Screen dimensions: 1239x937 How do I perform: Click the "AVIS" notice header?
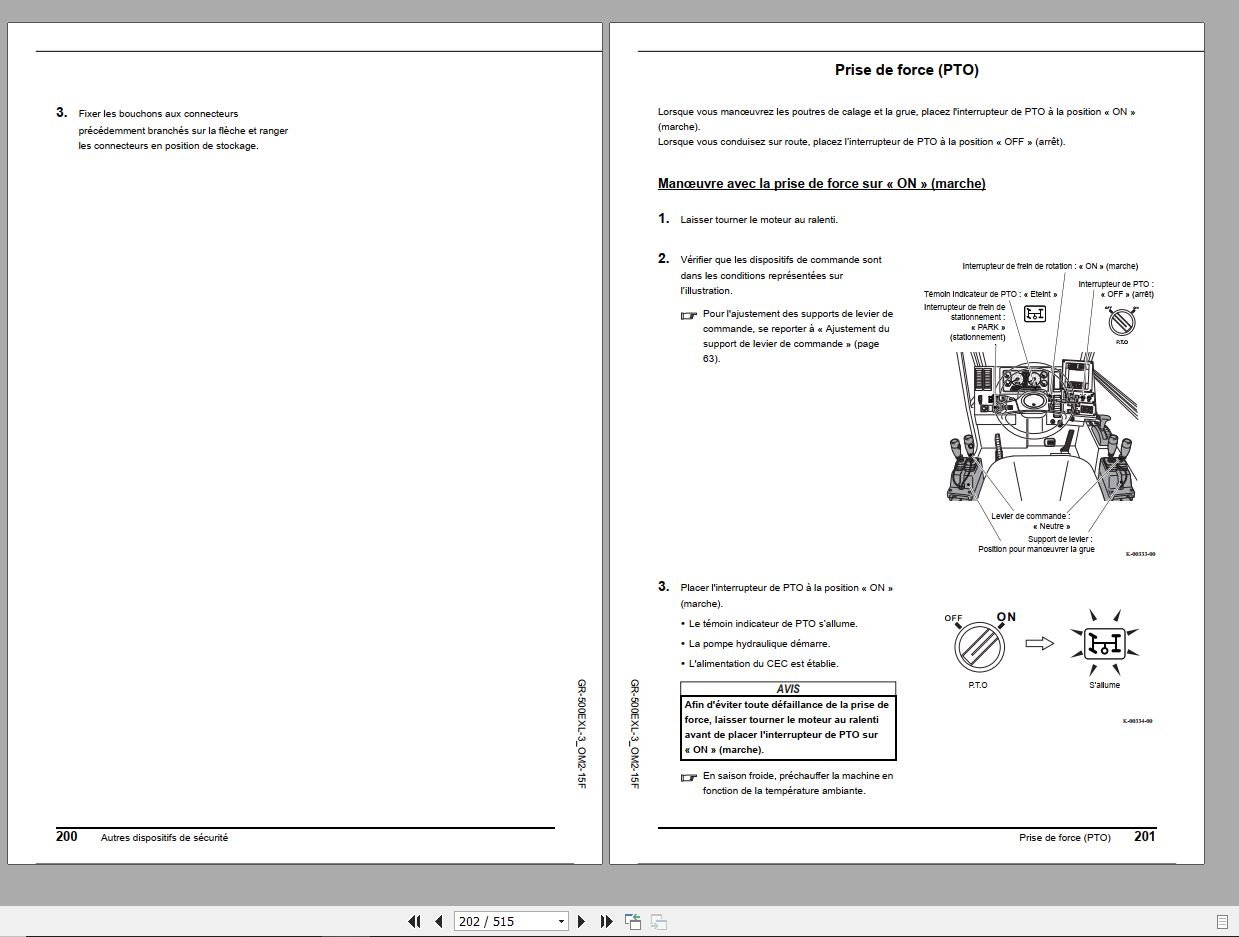(x=788, y=689)
